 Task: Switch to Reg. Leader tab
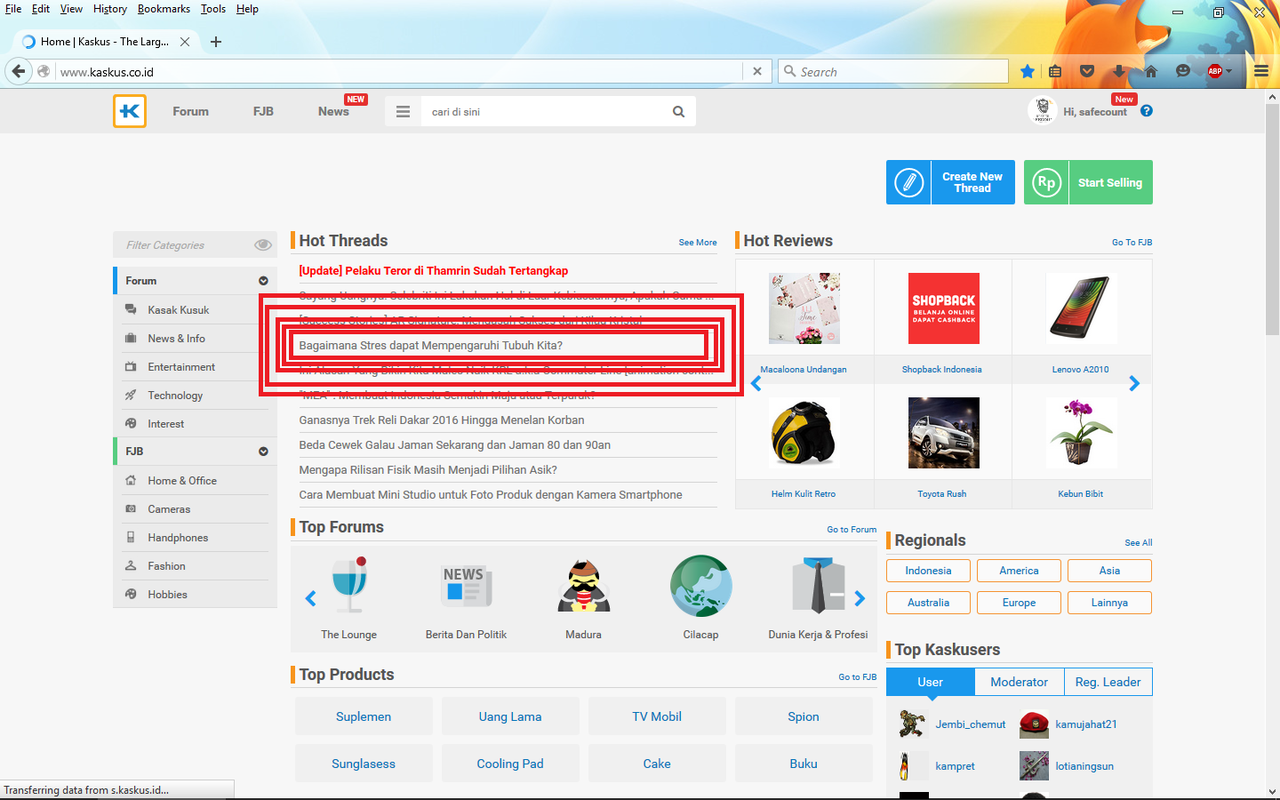(x=1108, y=682)
